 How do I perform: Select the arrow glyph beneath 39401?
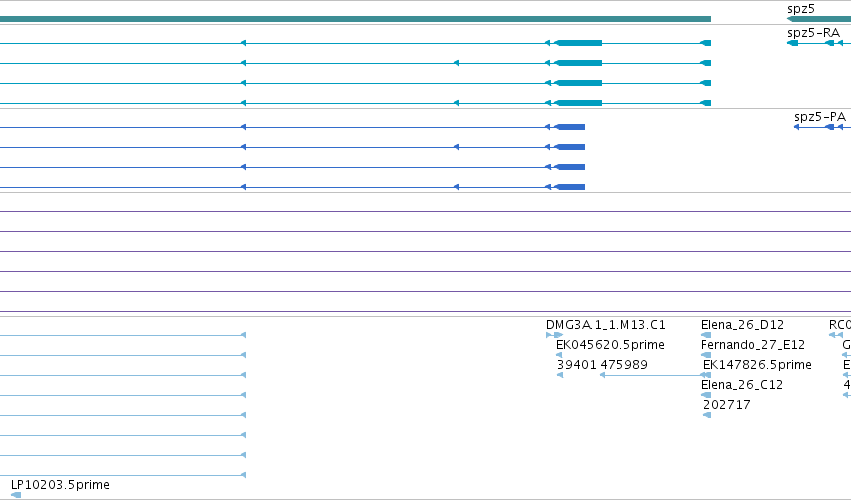[560, 375]
